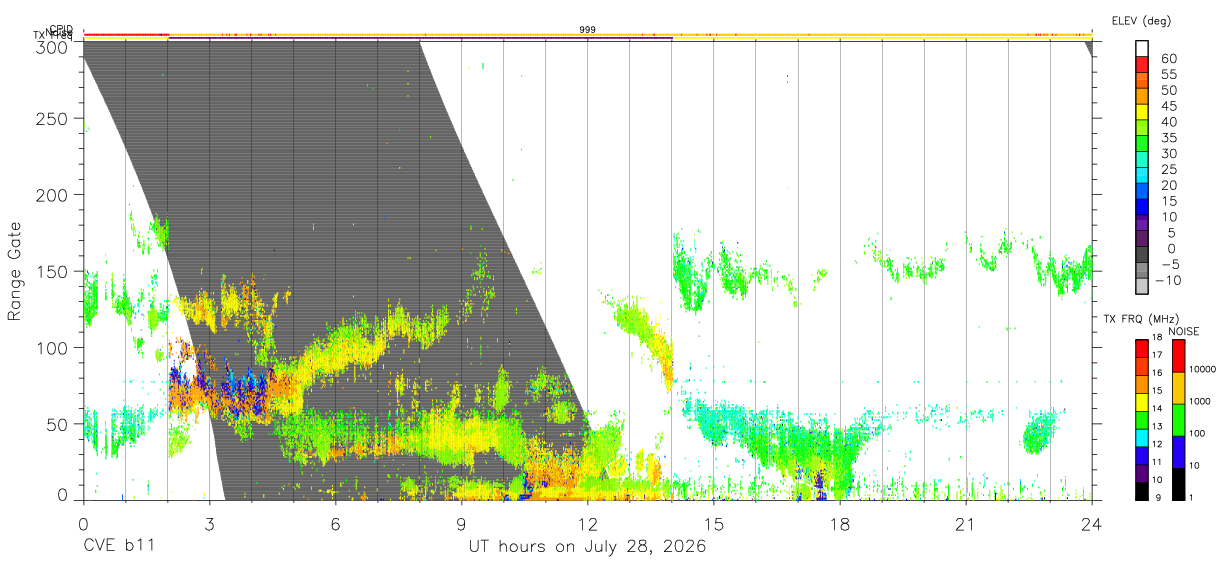Select the orange-yellow segment of NOISE bar

click(1179, 388)
